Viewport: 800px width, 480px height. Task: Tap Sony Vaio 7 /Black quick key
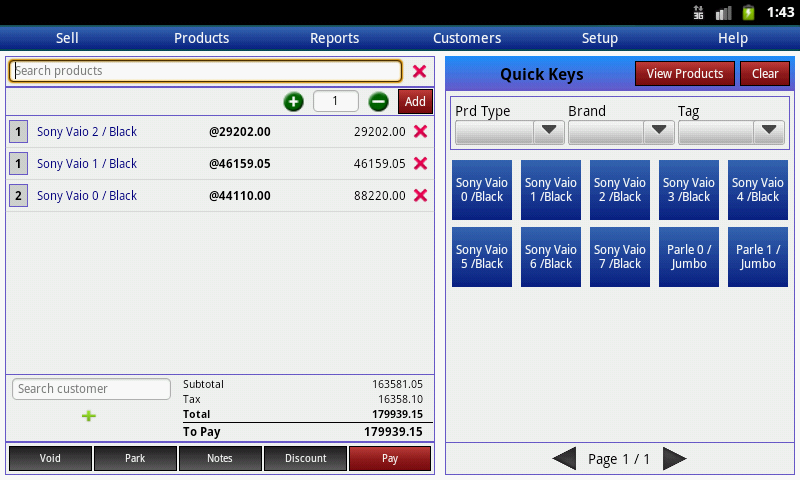pos(619,257)
